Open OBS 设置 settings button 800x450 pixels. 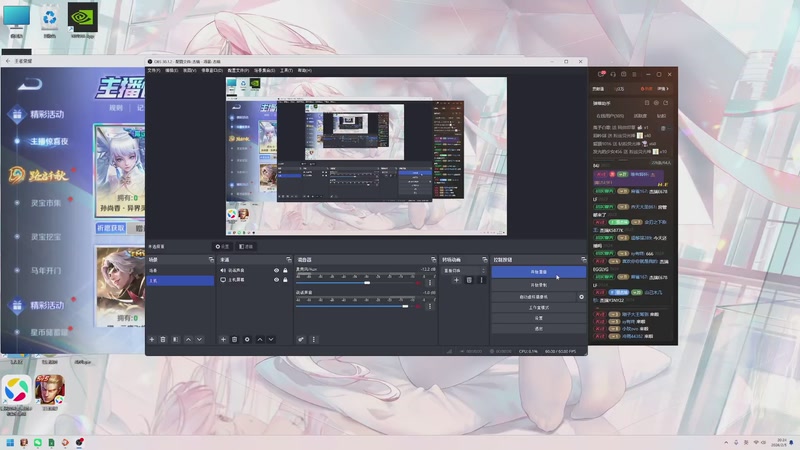(539, 318)
